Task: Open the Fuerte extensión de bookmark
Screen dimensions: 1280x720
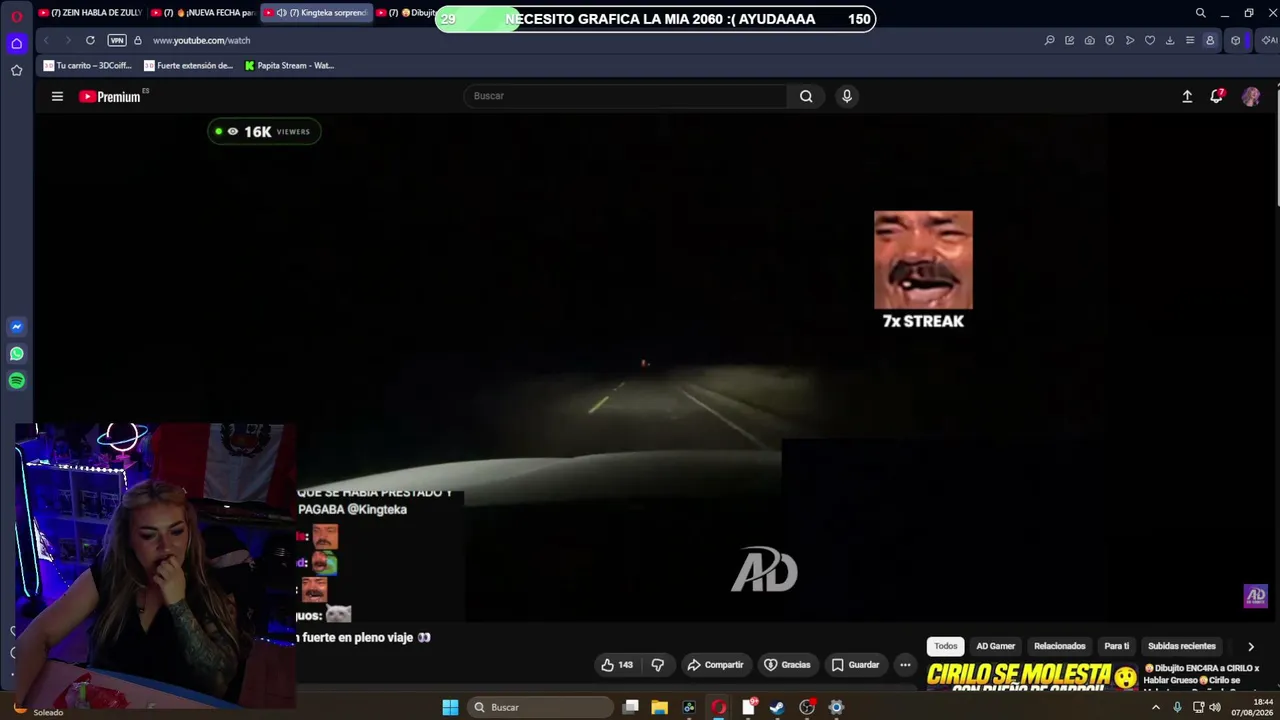Action: coord(188,66)
